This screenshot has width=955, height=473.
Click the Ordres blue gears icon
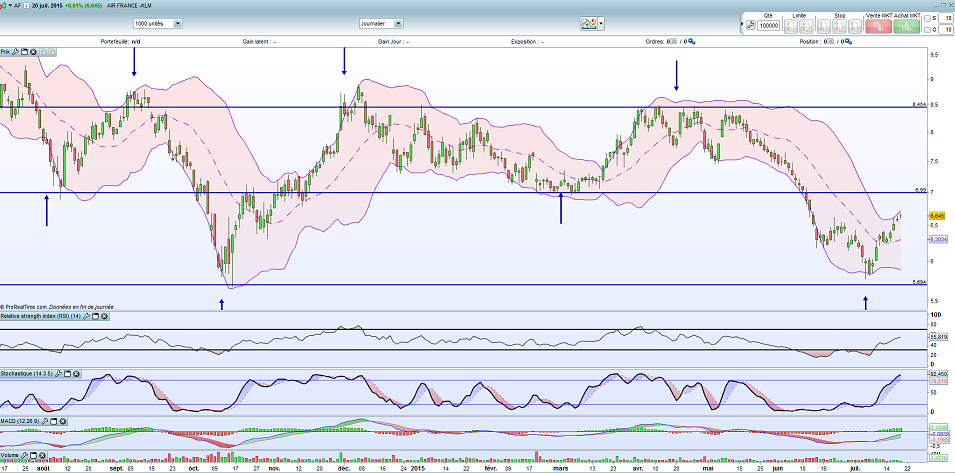[692, 42]
